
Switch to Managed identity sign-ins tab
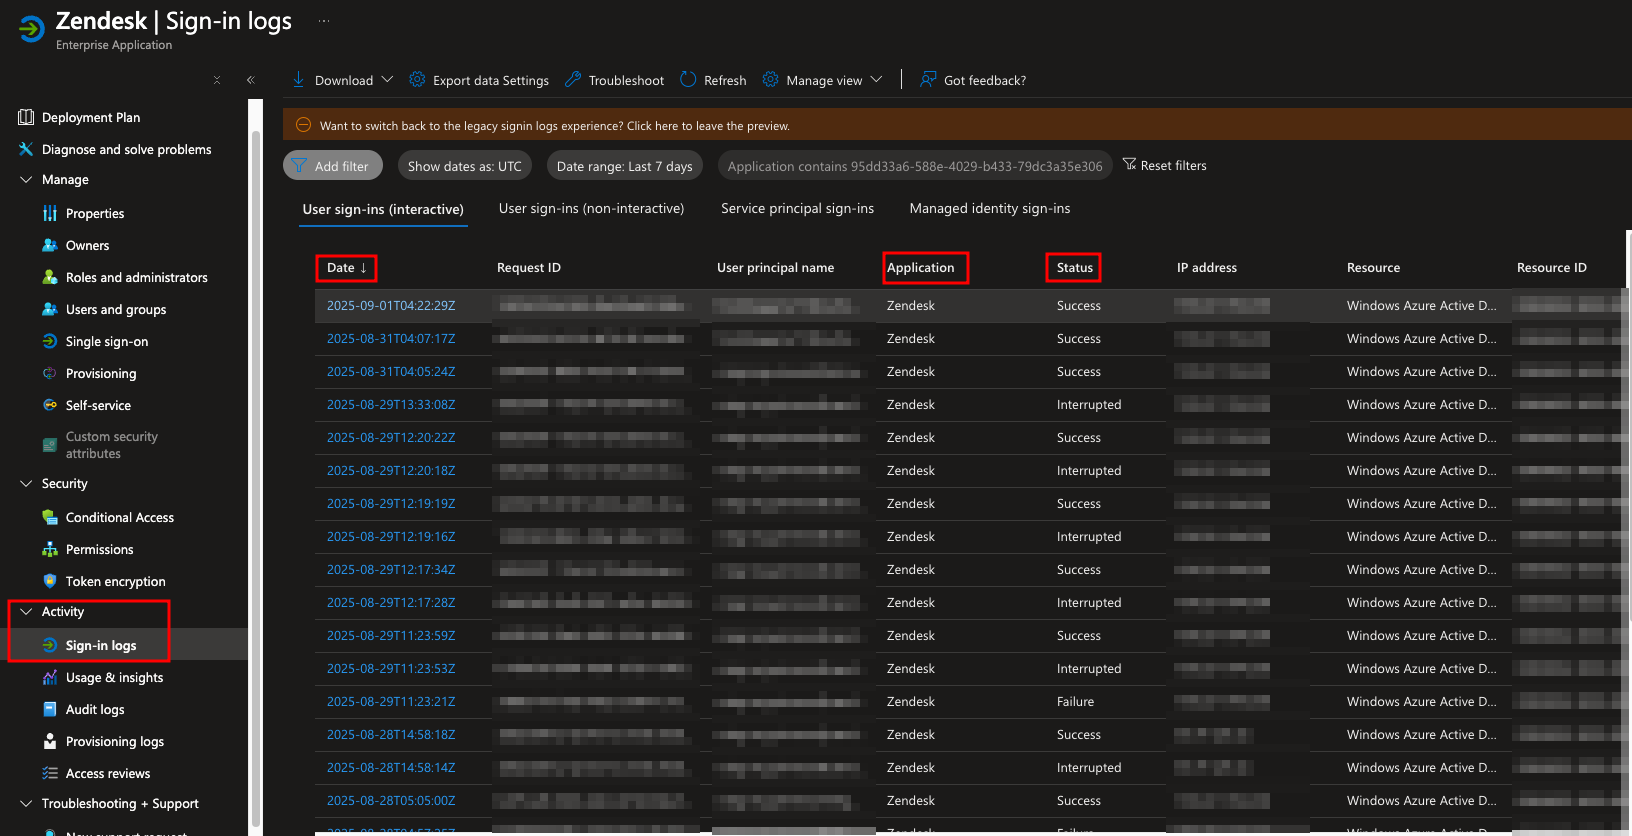point(990,208)
